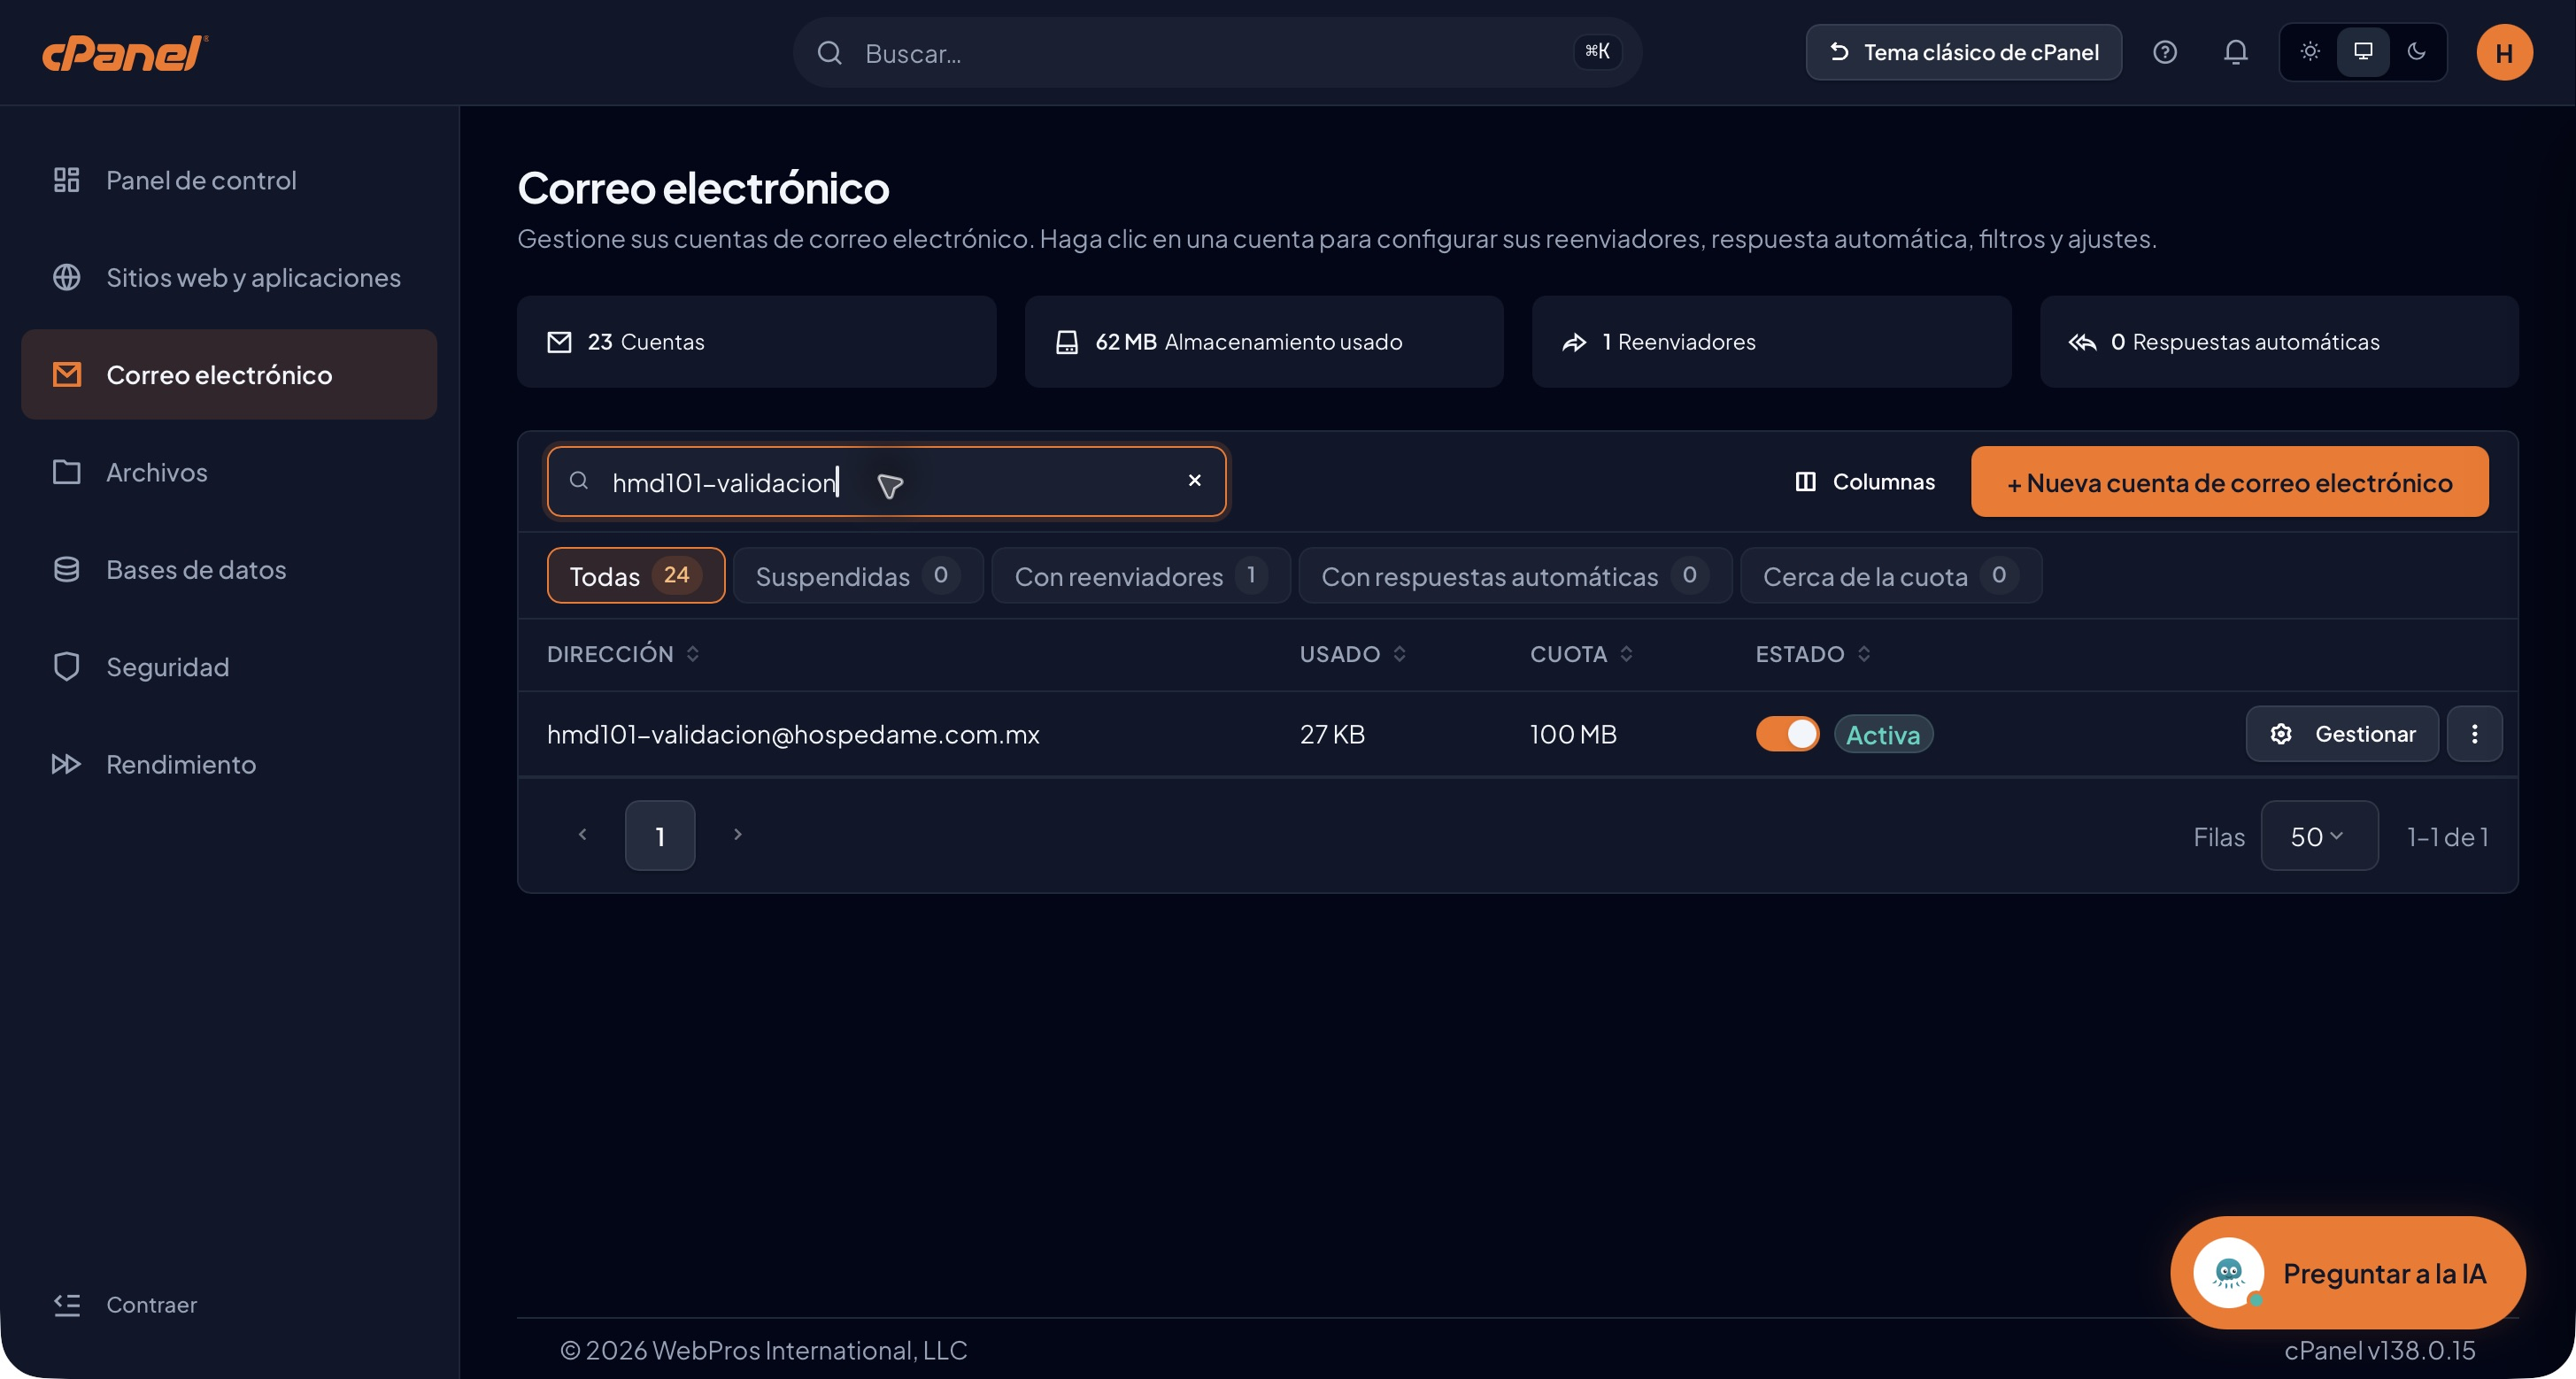Viewport: 2576px width, 1379px height.
Task: Select the Todas filter tab
Action: 636,576
